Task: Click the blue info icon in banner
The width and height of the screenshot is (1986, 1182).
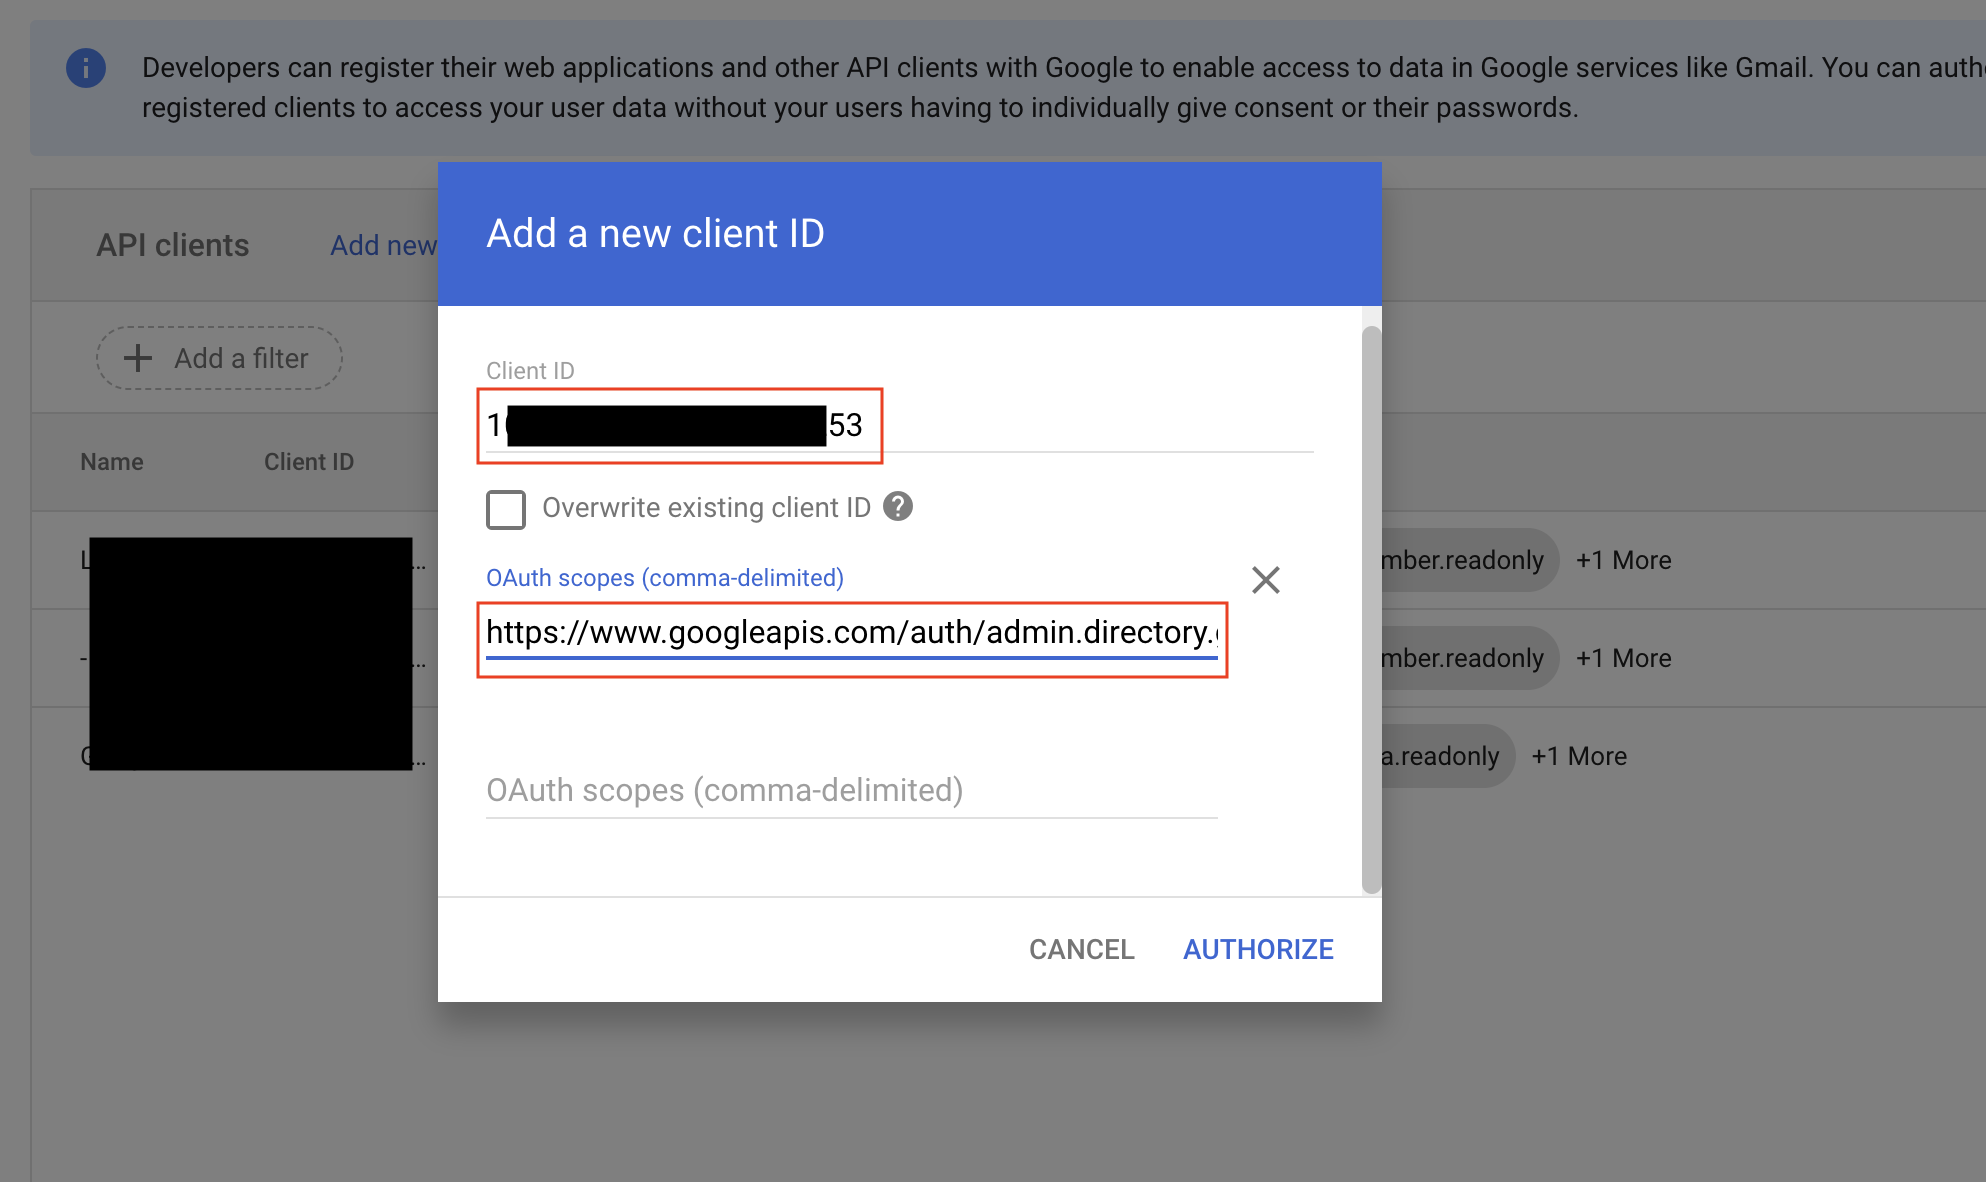Action: coord(86,68)
